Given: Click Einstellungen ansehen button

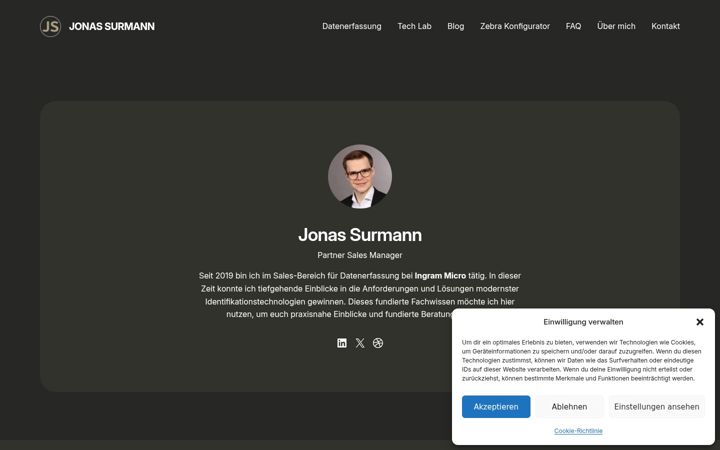Looking at the screenshot, I should click(x=657, y=406).
